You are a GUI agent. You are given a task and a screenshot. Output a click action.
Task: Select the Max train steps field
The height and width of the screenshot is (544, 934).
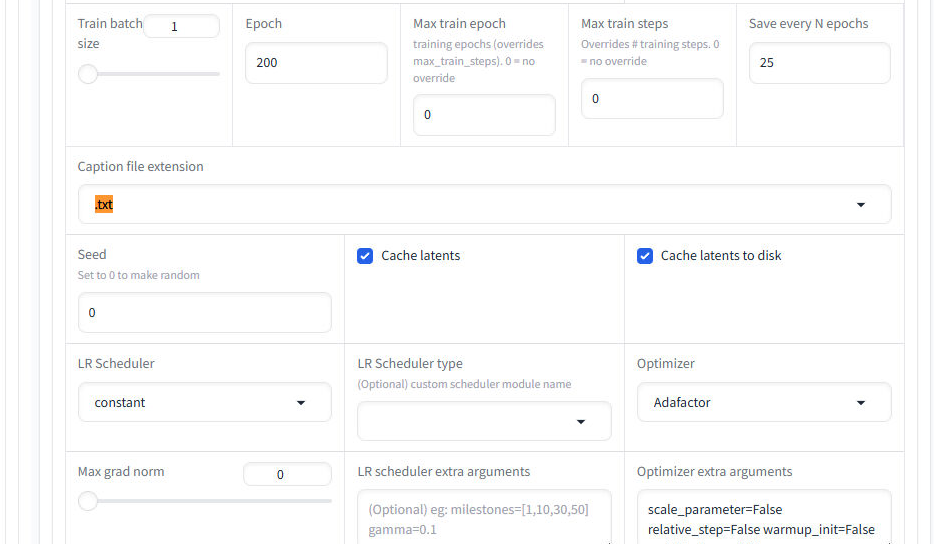click(651, 99)
